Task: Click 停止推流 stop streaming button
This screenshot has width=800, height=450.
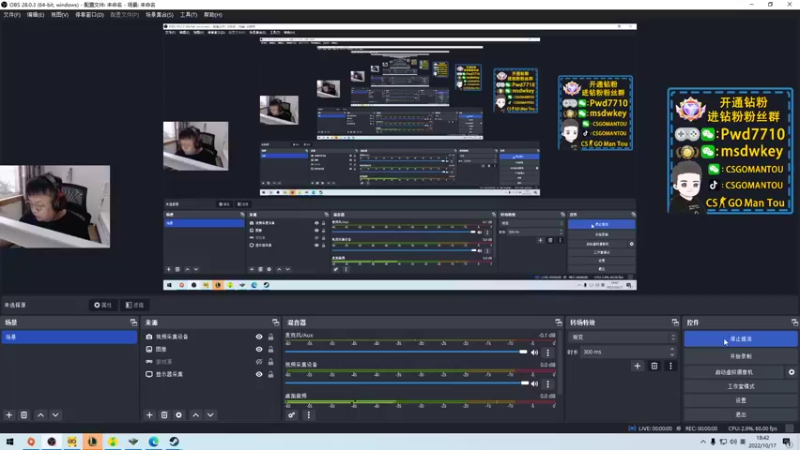Action: tap(740, 339)
